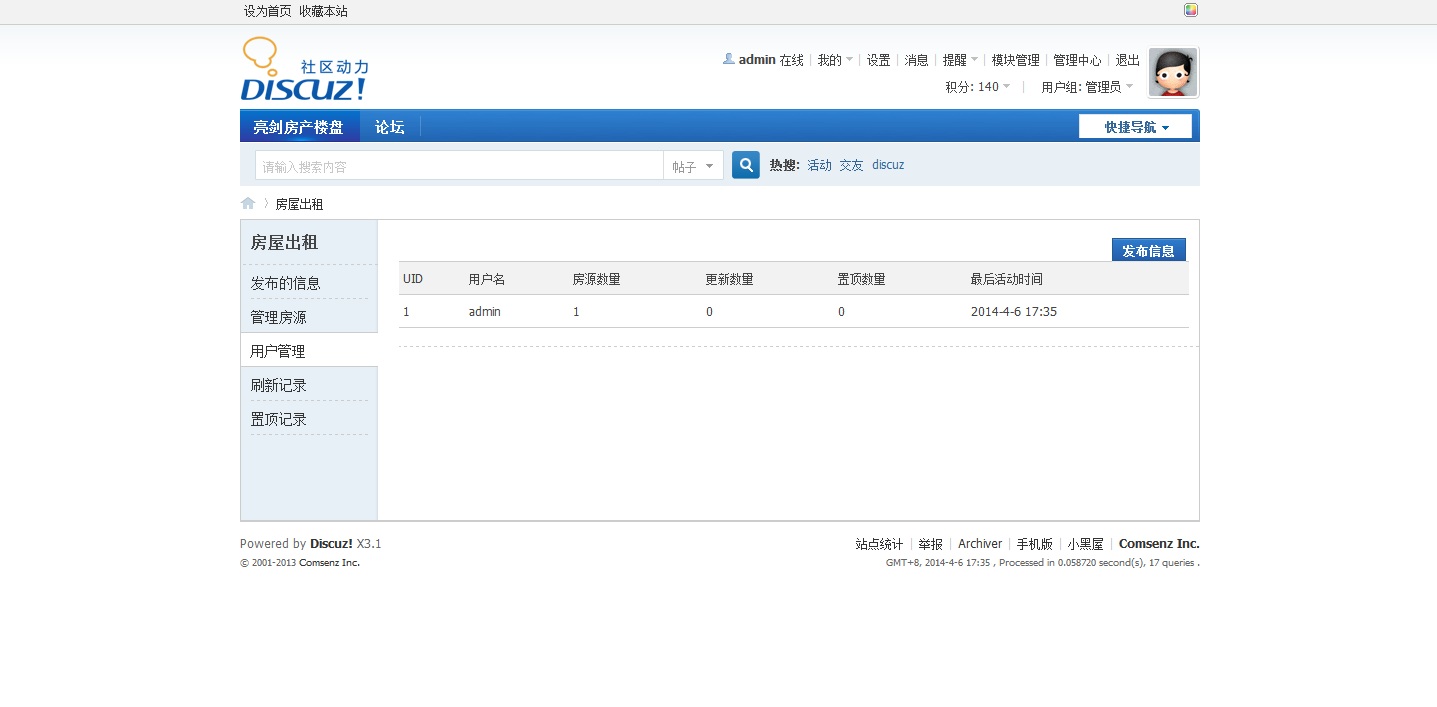Click the search content input field
This screenshot has height=707, width=1437.
(458, 166)
